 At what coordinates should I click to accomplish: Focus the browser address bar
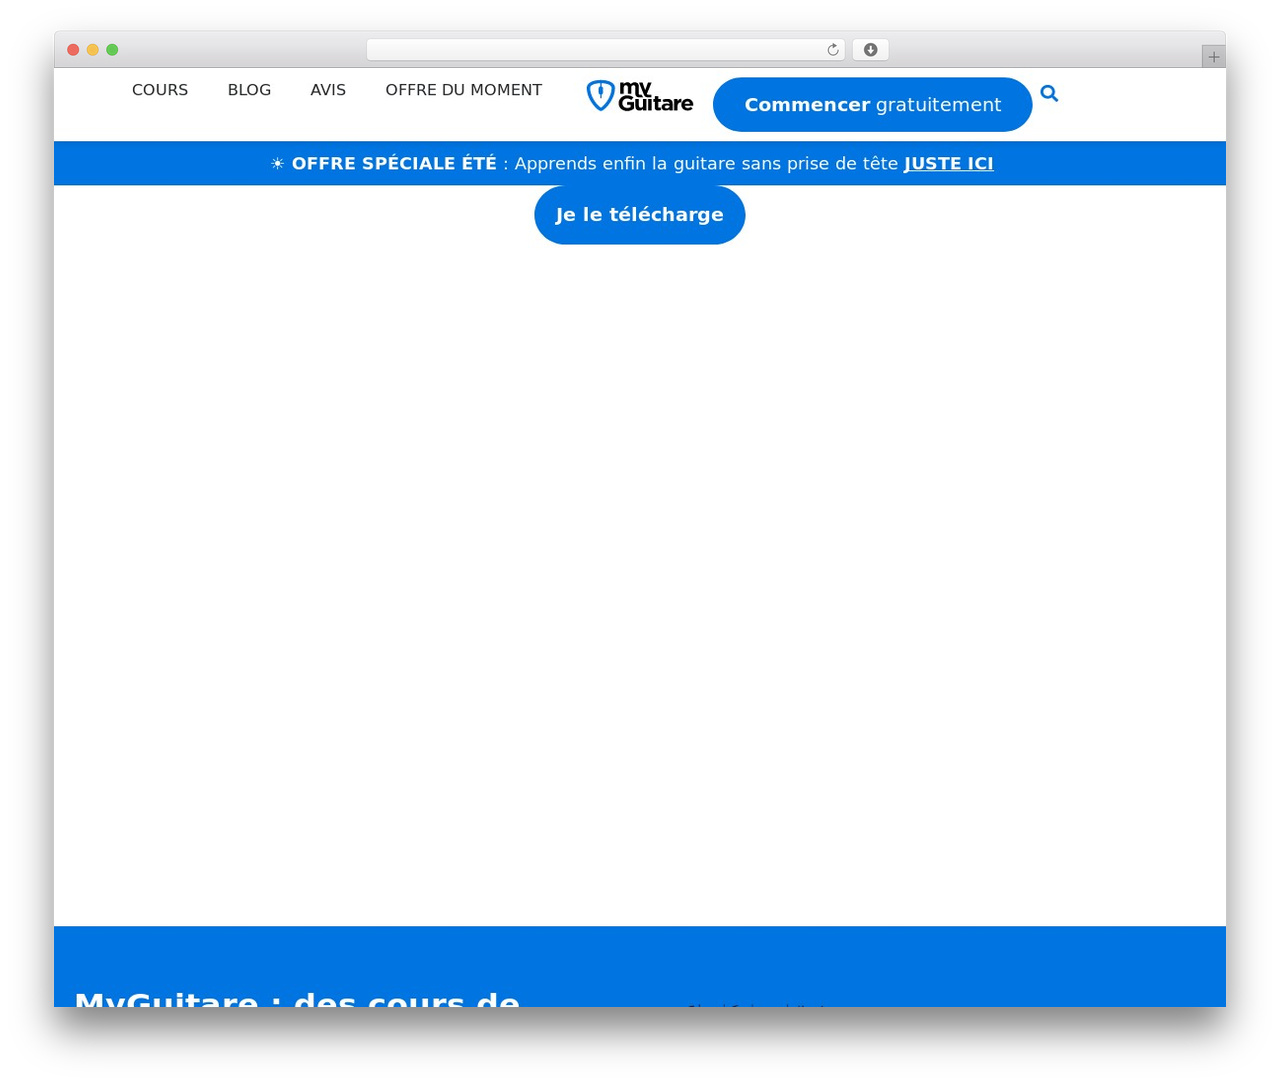pos(605,50)
